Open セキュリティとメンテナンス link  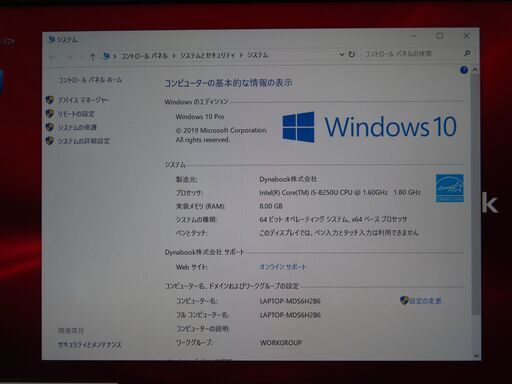(x=90, y=344)
